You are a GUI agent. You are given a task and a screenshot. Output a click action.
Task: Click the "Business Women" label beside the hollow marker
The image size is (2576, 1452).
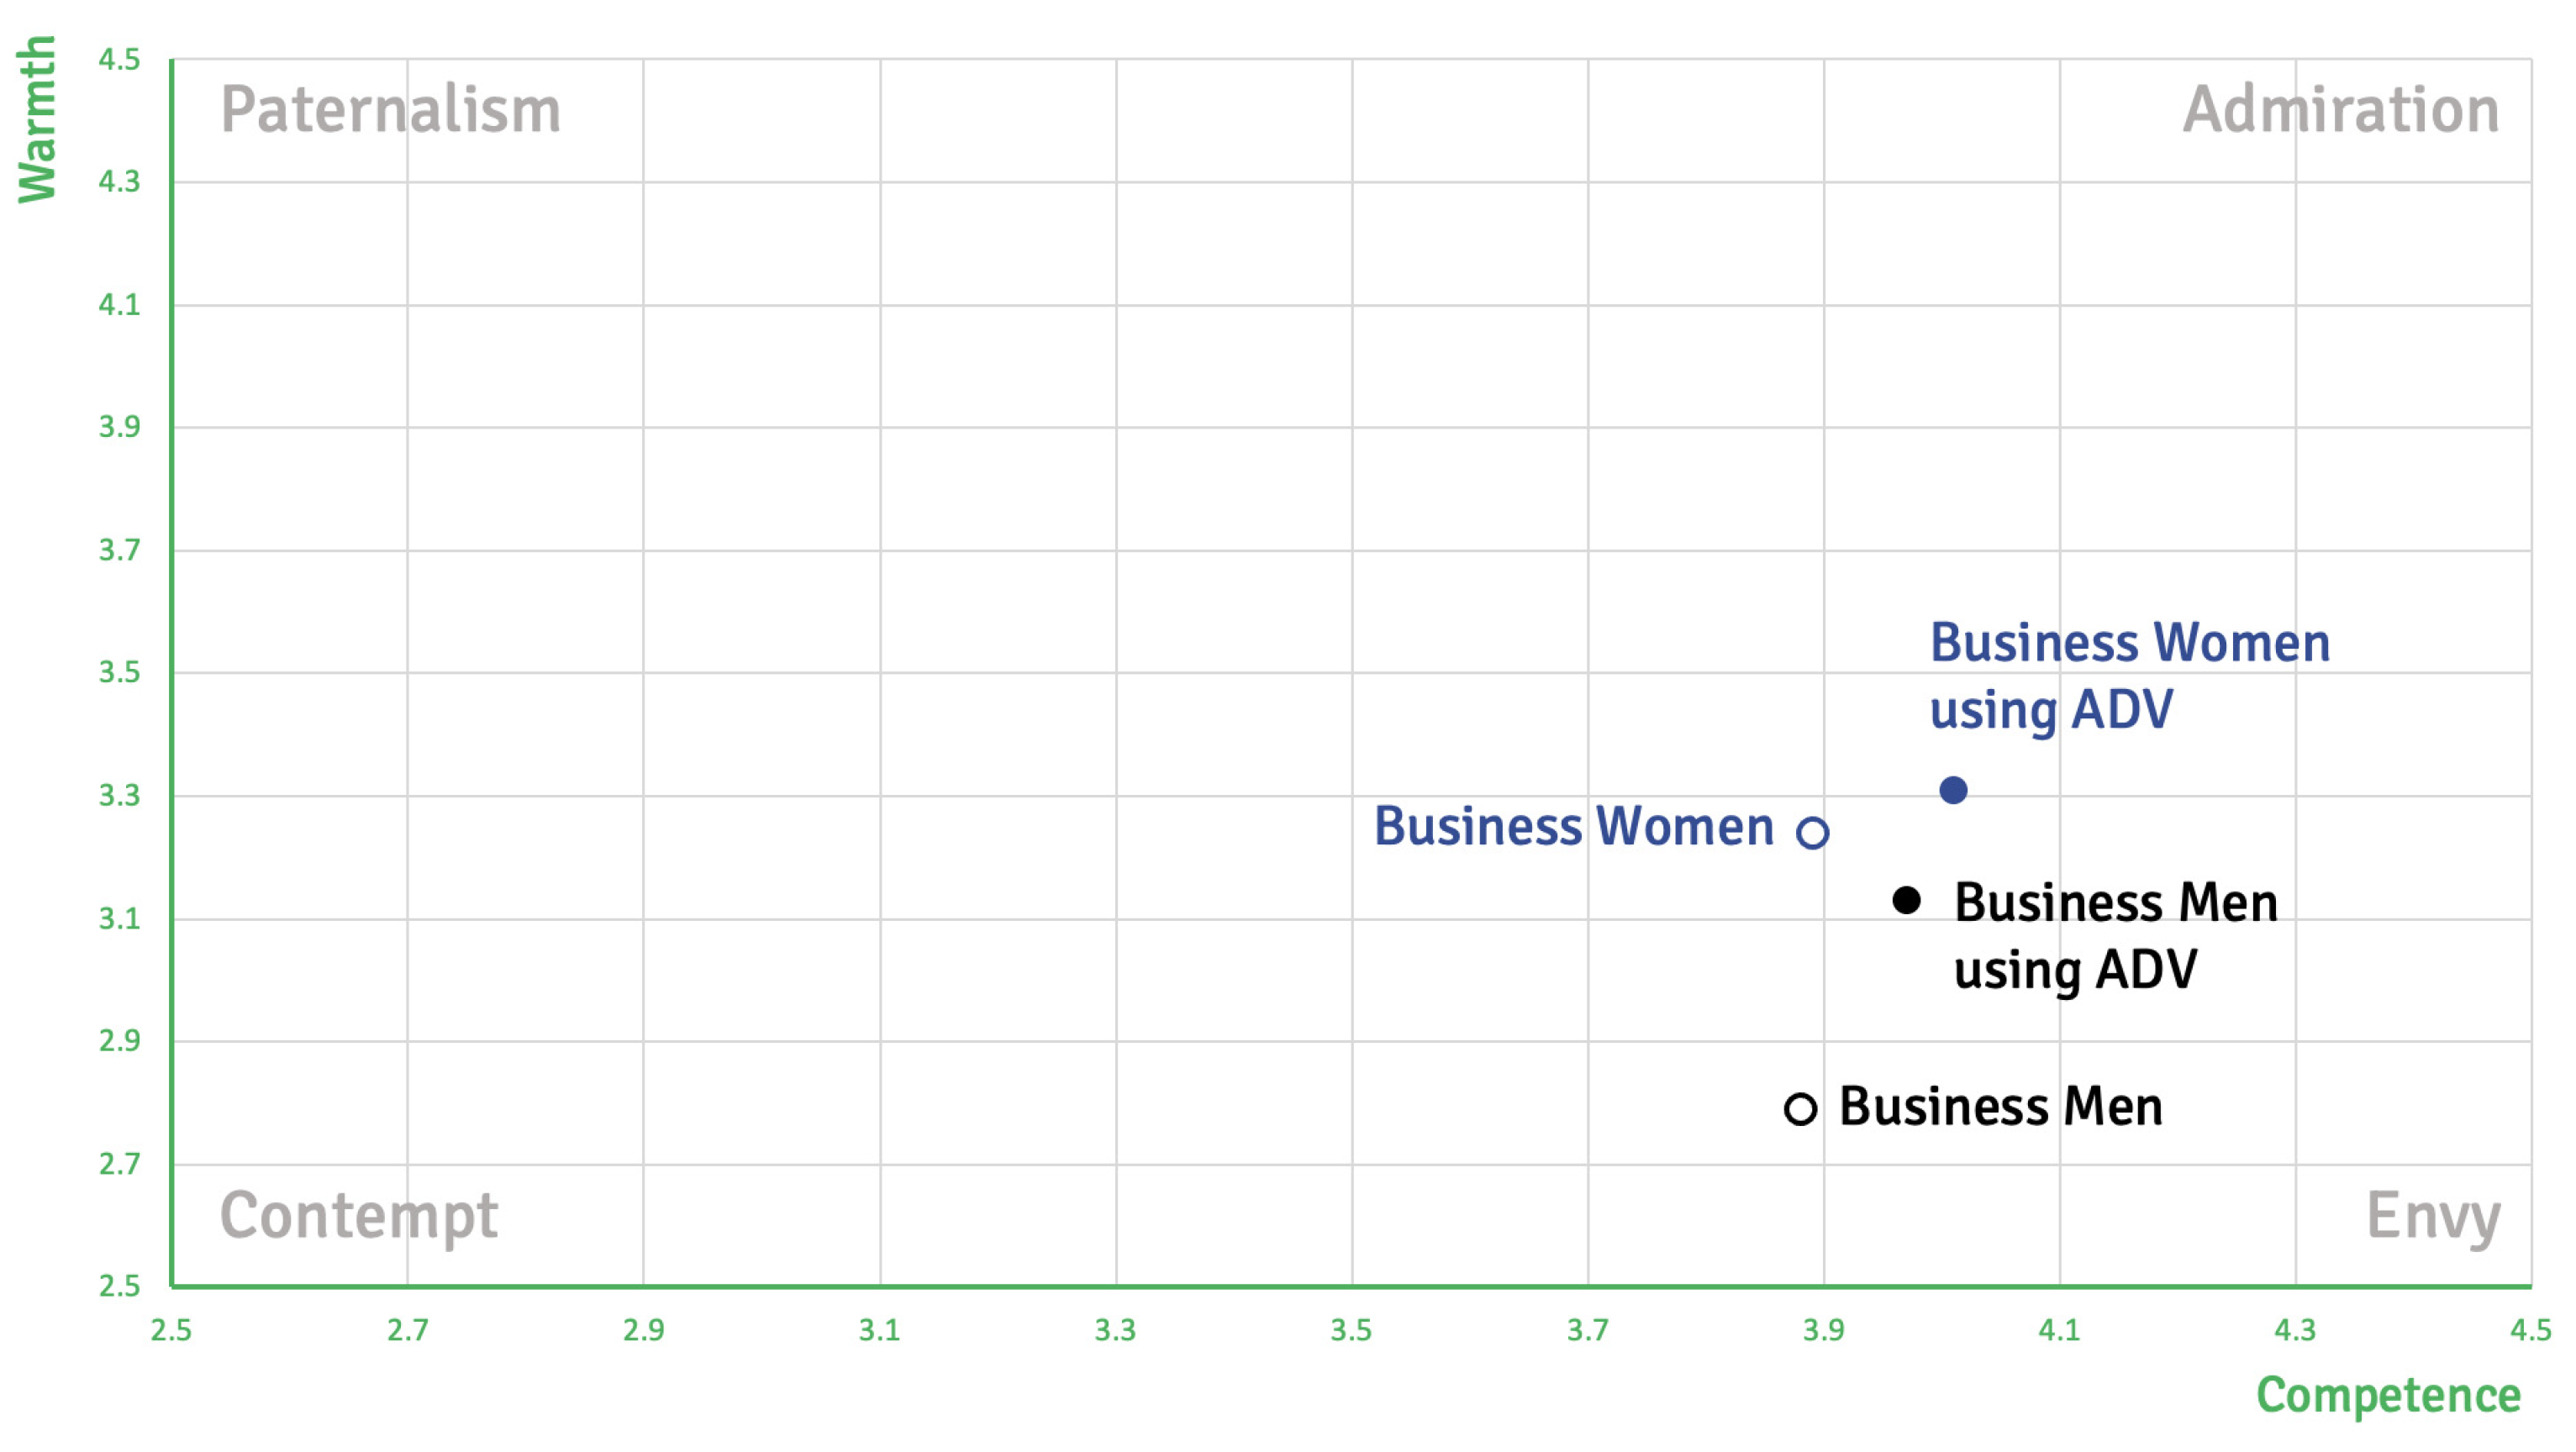click(x=1573, y=827)
